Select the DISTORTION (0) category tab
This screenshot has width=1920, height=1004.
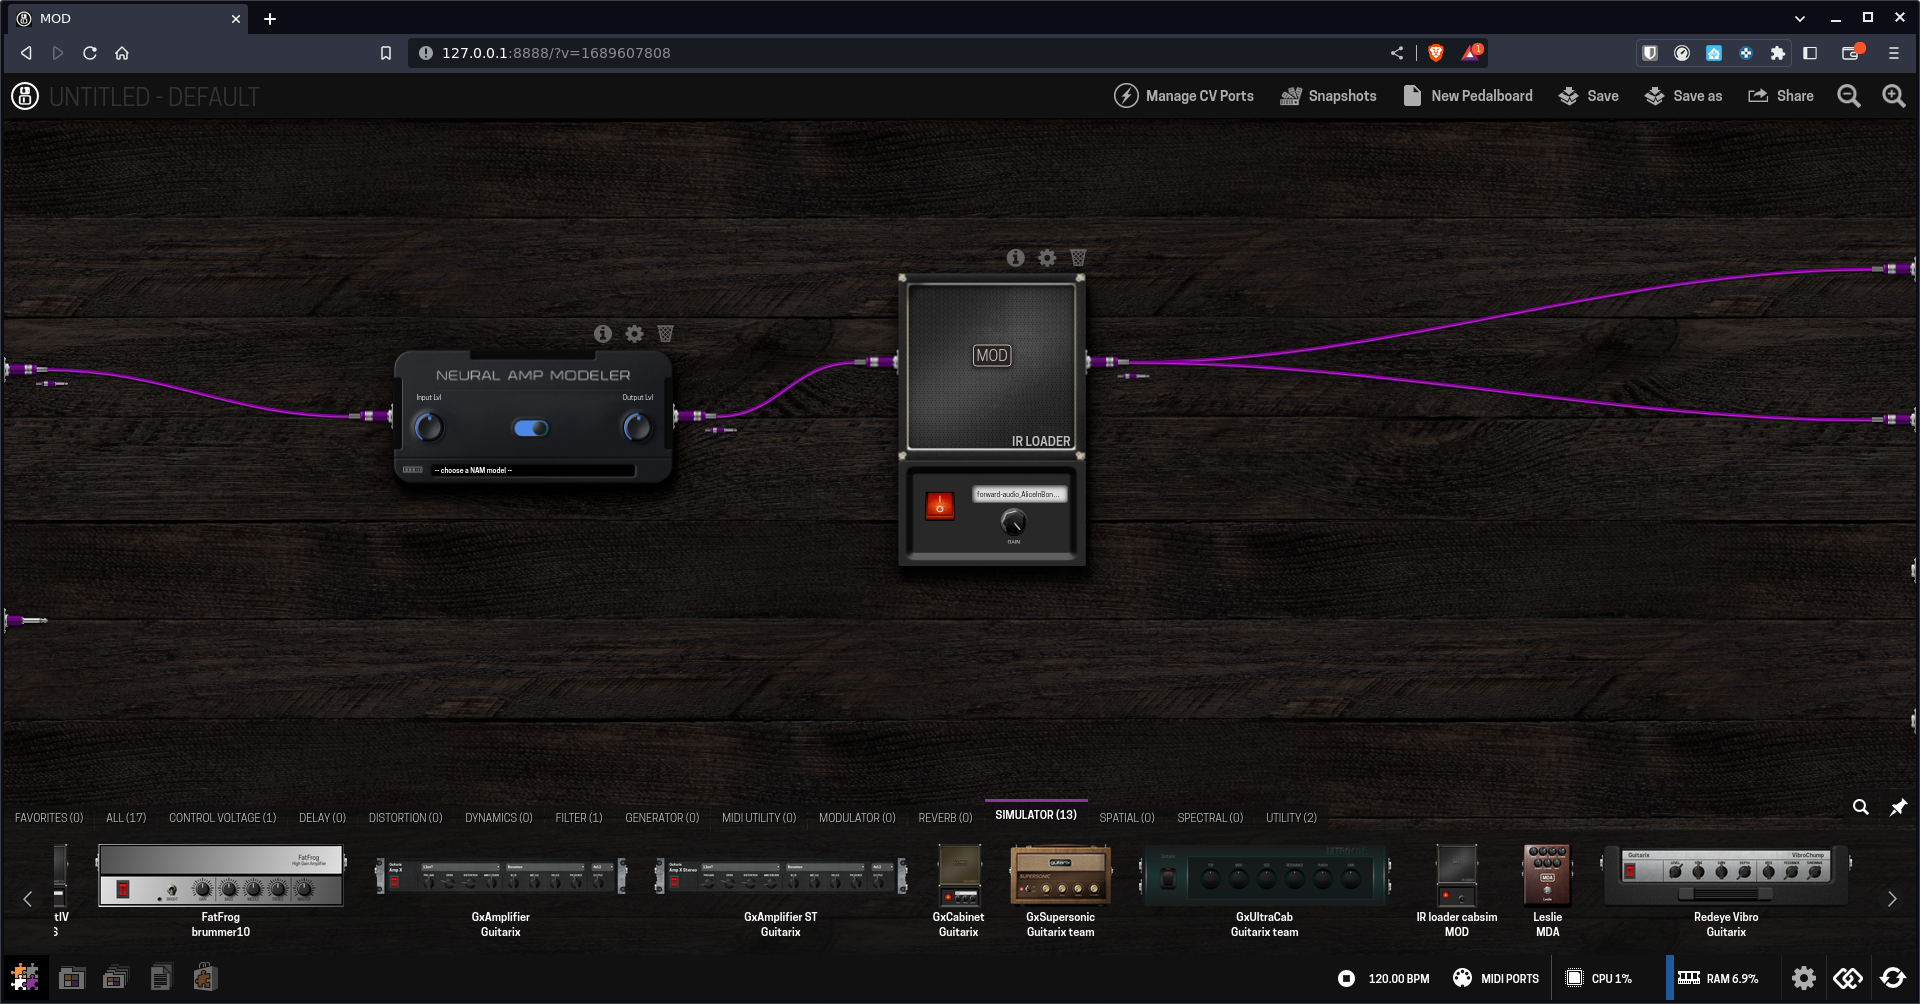click(405, 818)
